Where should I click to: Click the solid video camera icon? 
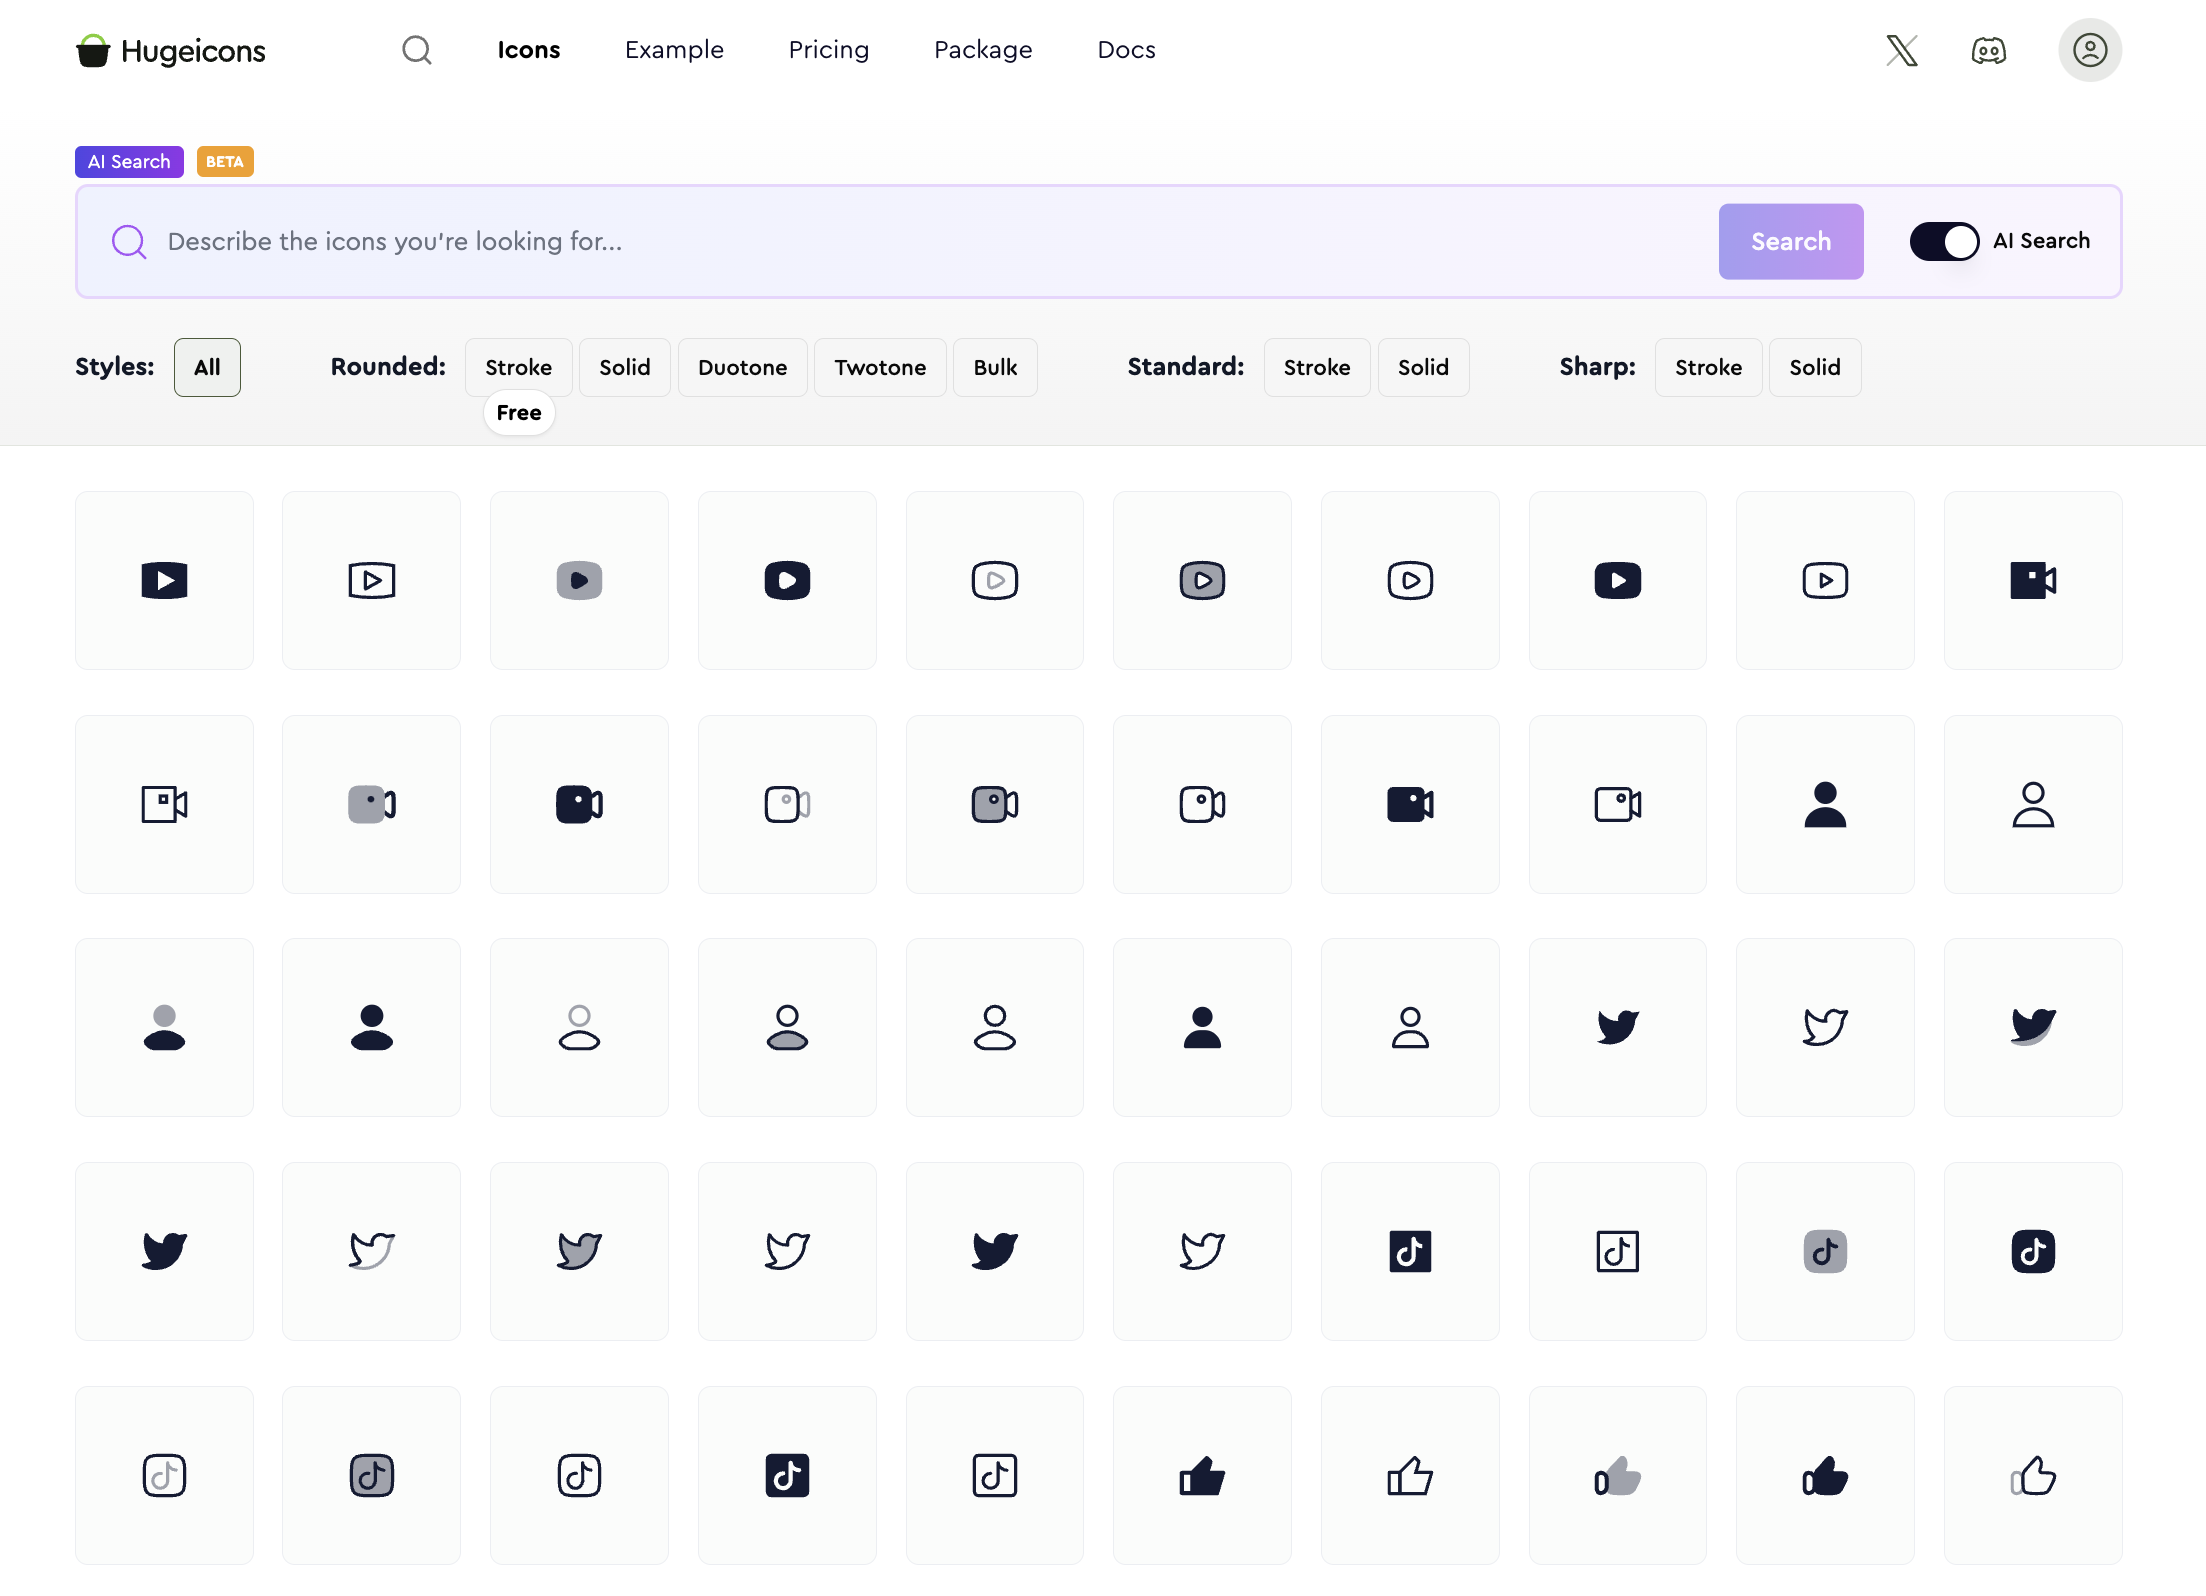[579, 804]
